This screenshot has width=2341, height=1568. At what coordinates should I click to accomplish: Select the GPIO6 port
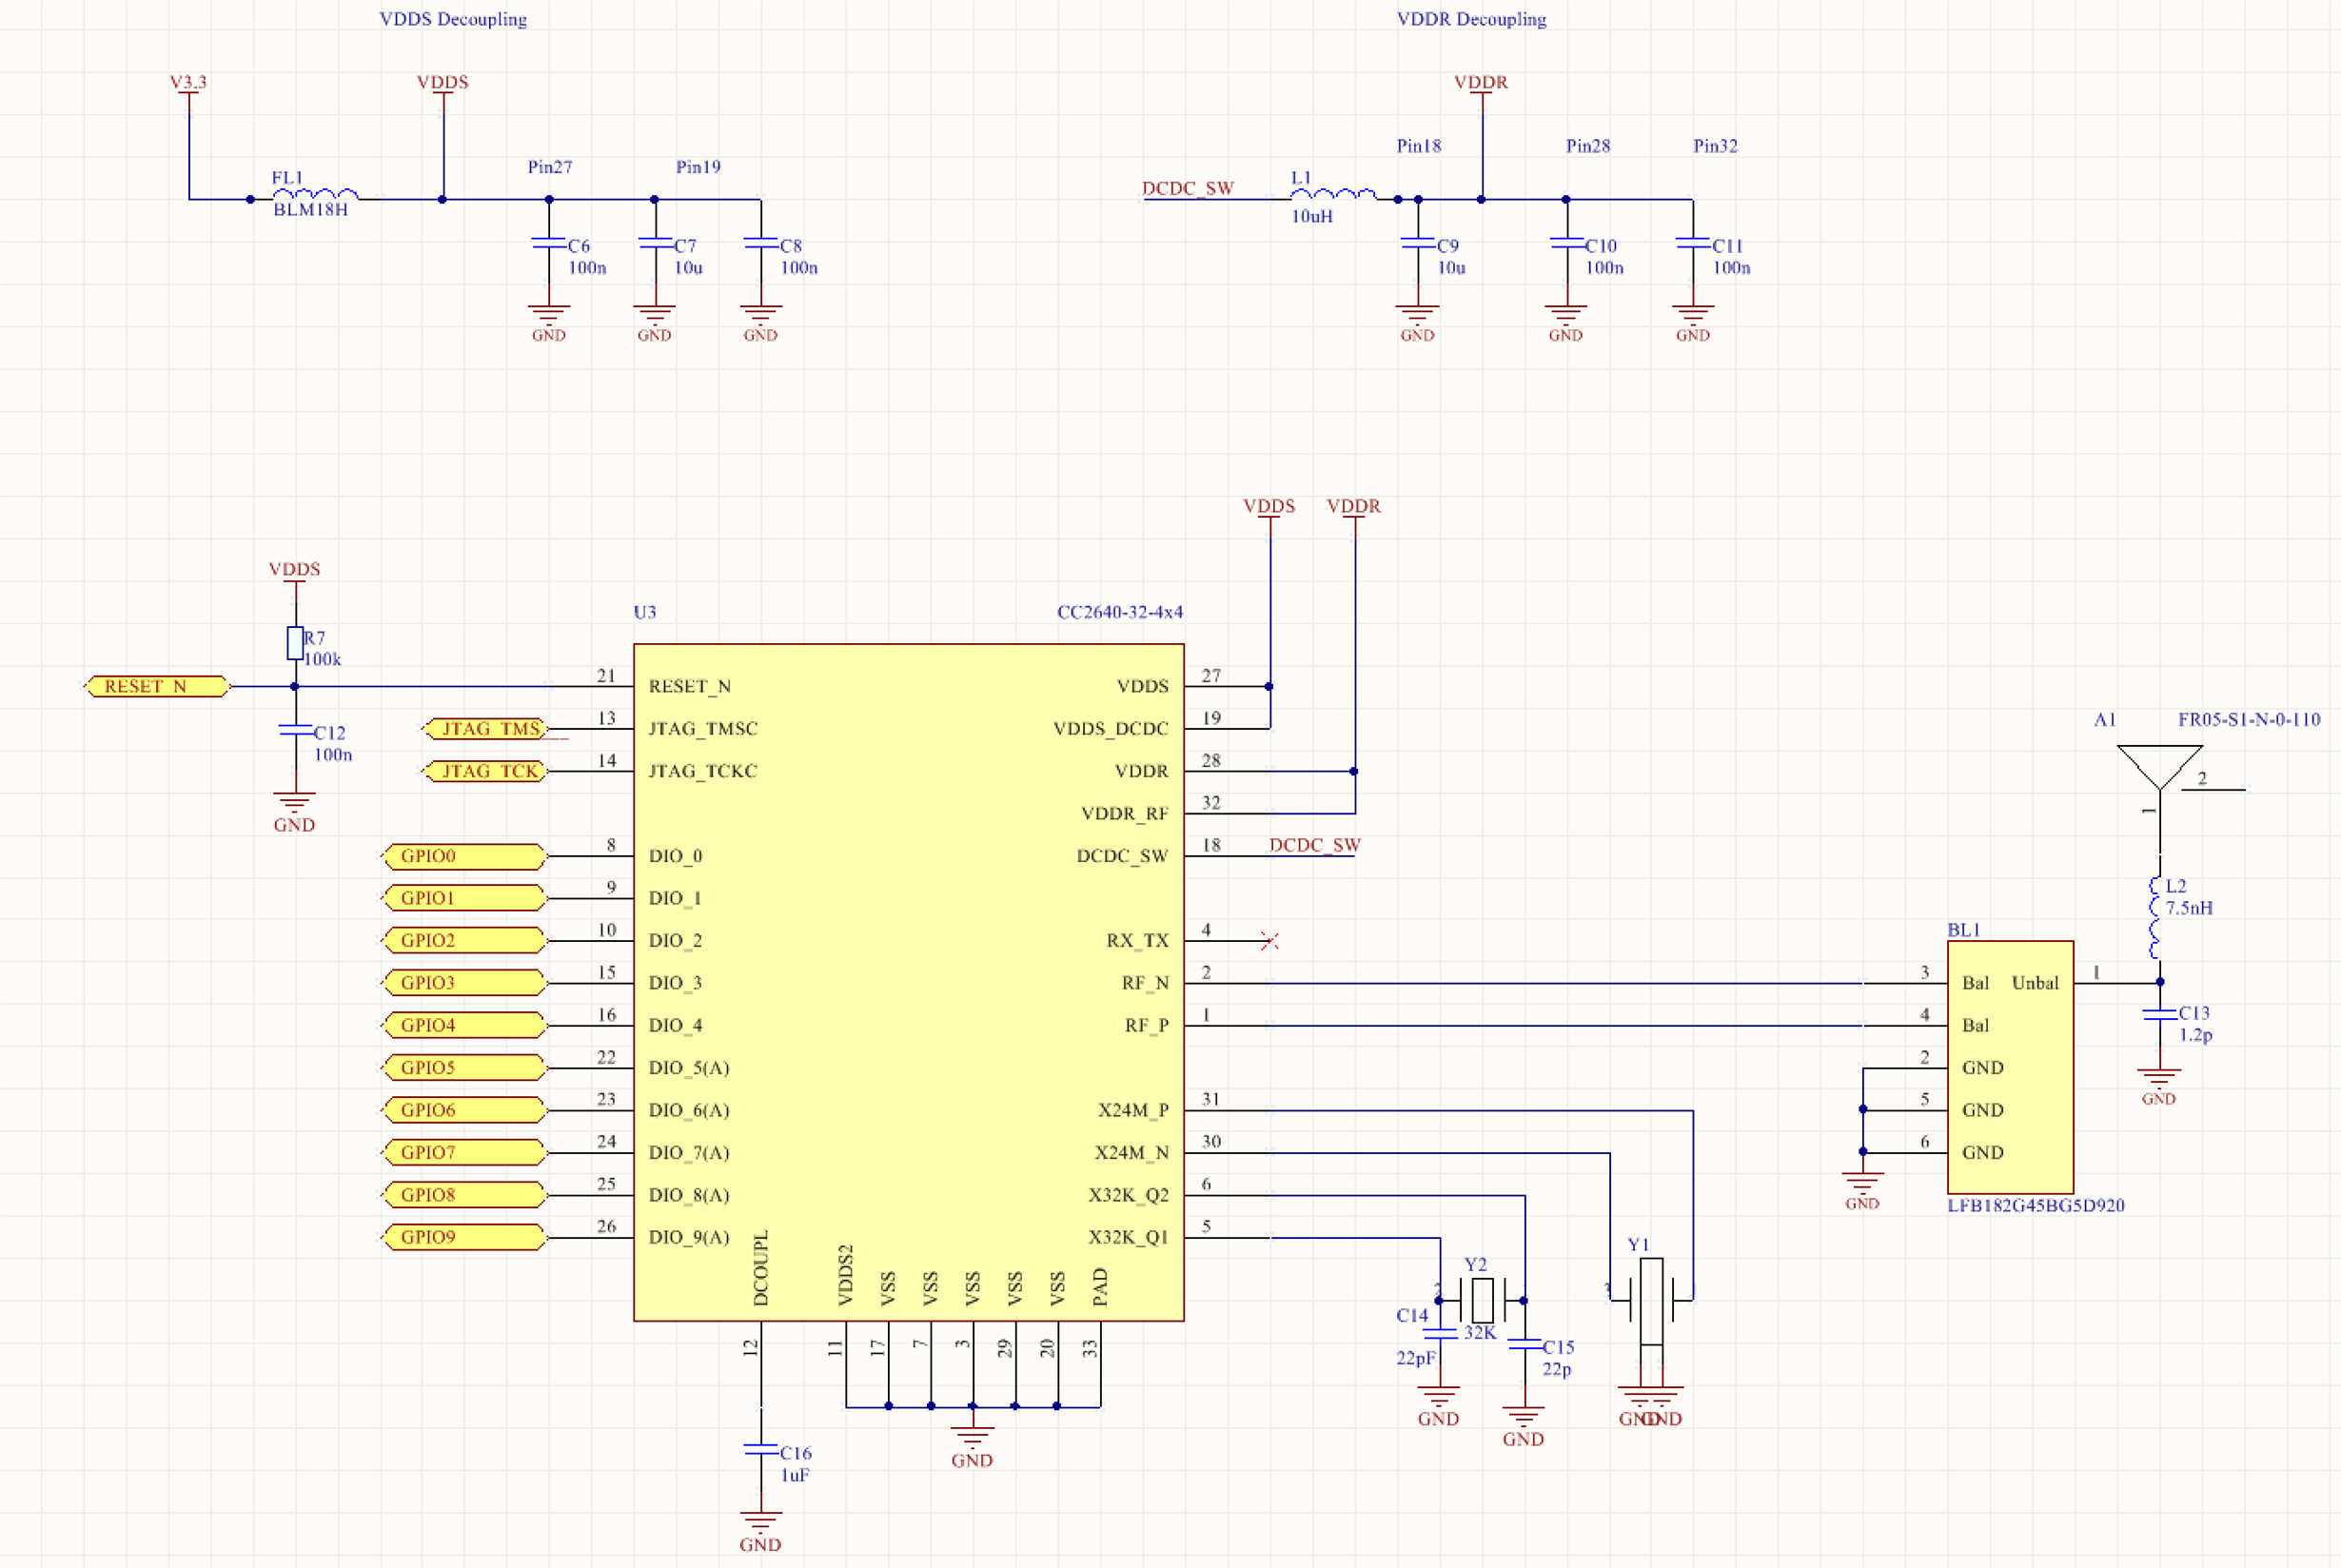click(x=464, y=1110)
